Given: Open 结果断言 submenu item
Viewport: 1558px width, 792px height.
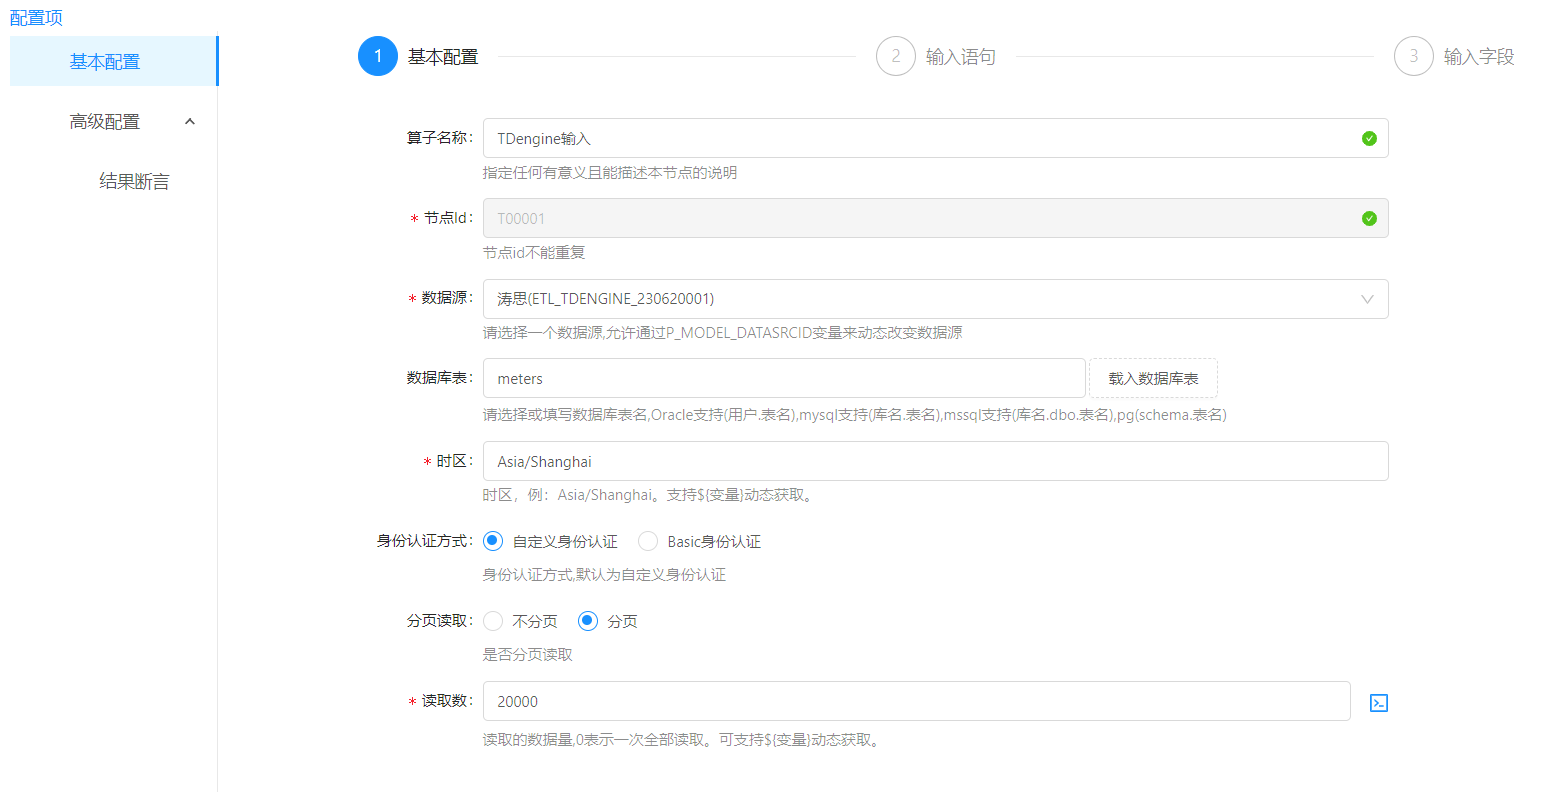Looking at the screenshot, I should (x=134, y=182).
